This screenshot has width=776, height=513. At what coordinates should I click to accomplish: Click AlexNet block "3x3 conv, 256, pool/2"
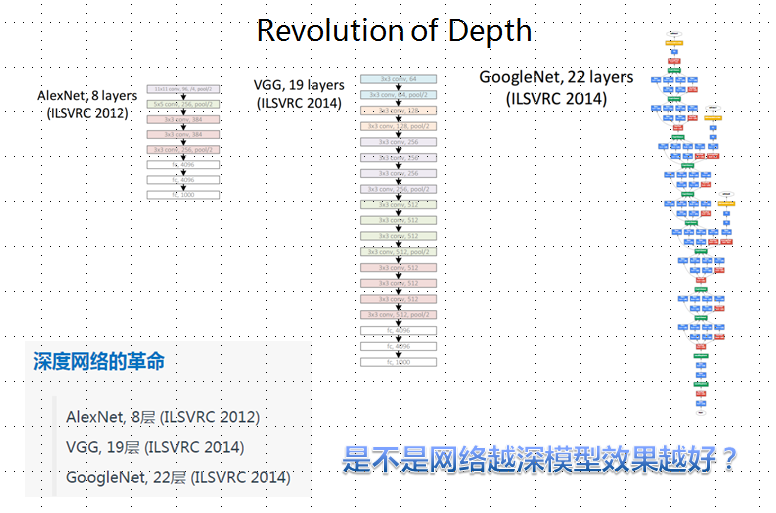(x=183, y=149)
